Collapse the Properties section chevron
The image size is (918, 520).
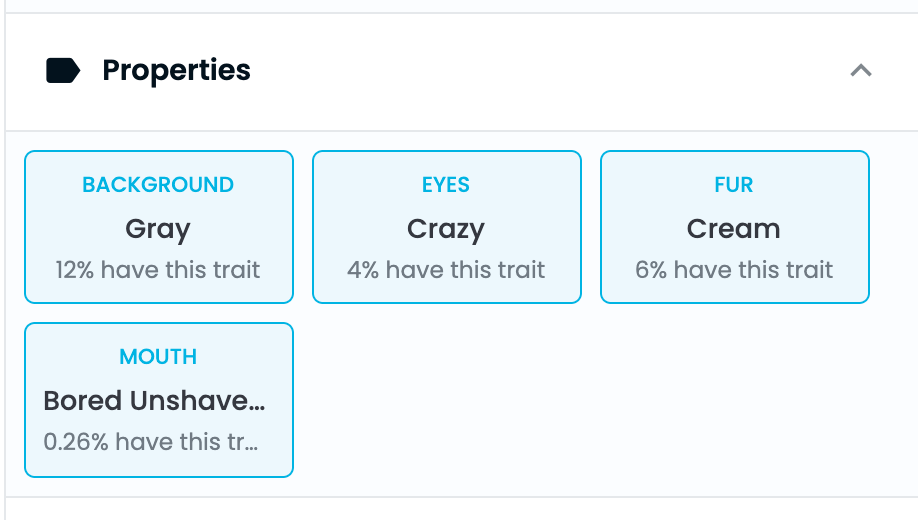(861, 71)
